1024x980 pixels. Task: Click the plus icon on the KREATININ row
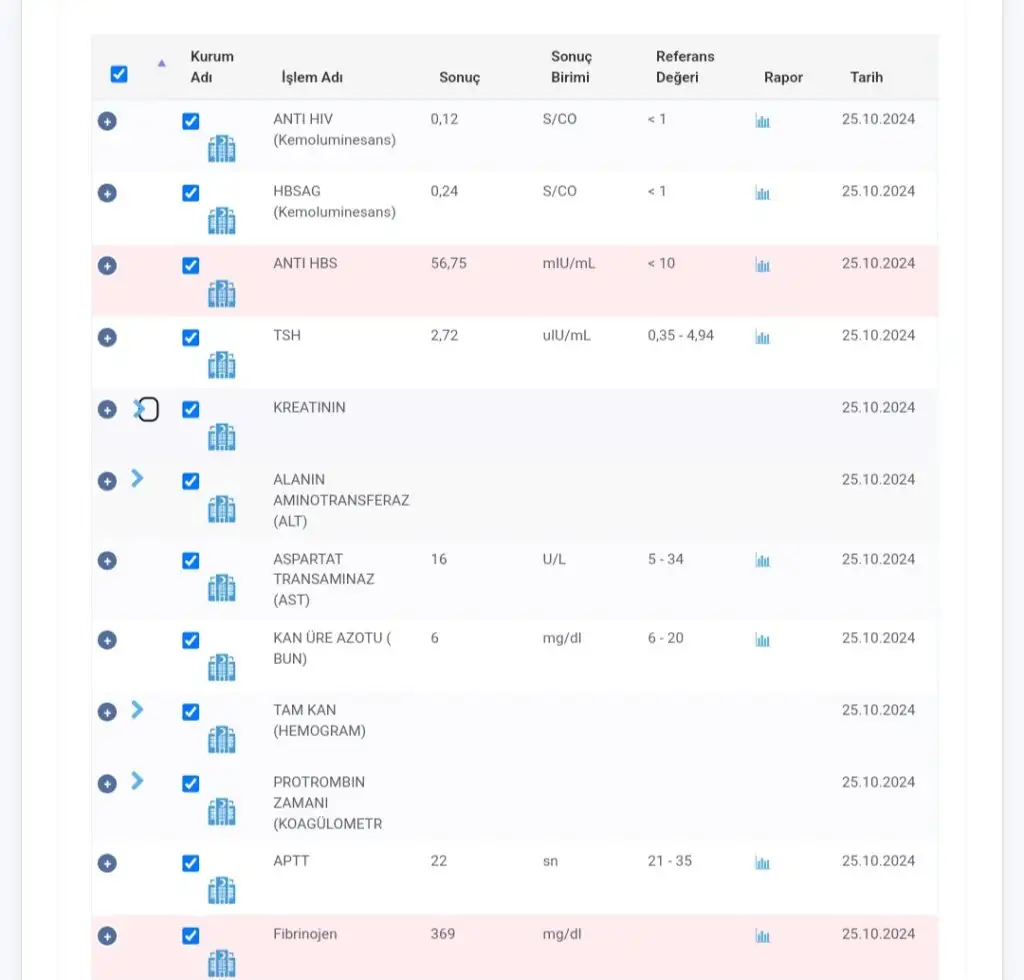[107, 410]
